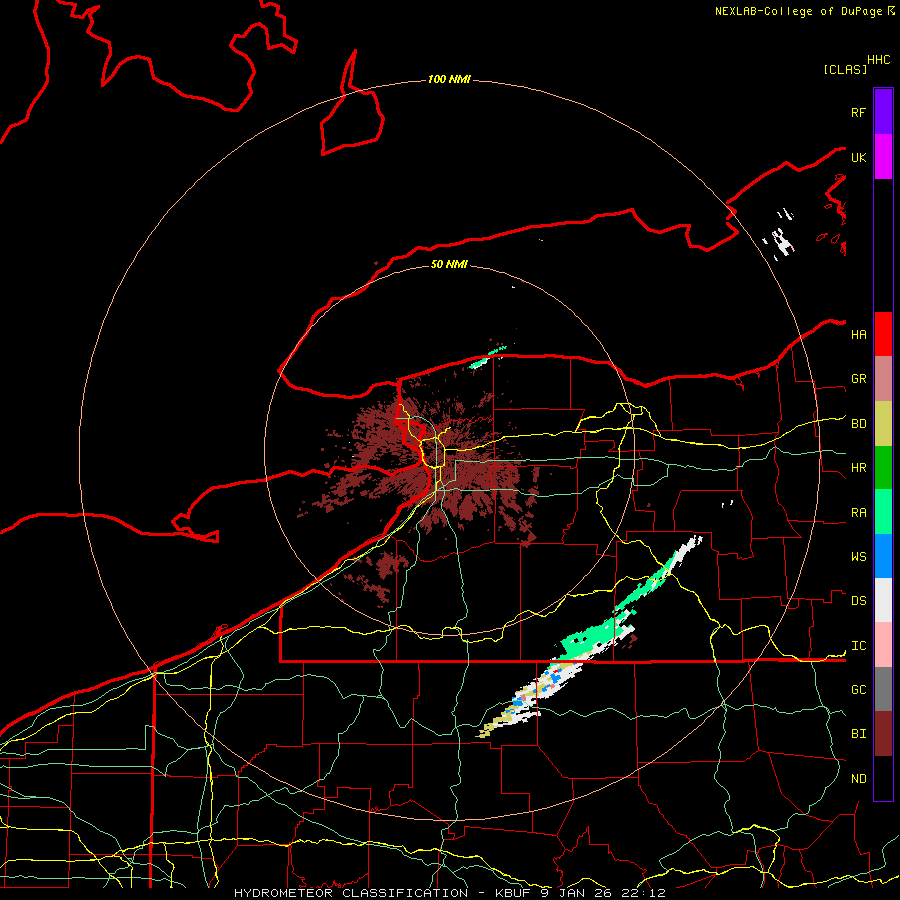The width and height of the screenshot is (900, 900).
Task: Click the BD legend label
Action: 858,424
